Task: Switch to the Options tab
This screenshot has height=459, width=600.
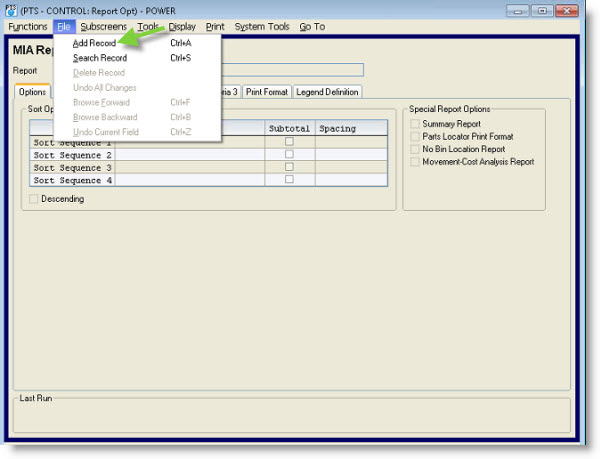Action: 32,92
